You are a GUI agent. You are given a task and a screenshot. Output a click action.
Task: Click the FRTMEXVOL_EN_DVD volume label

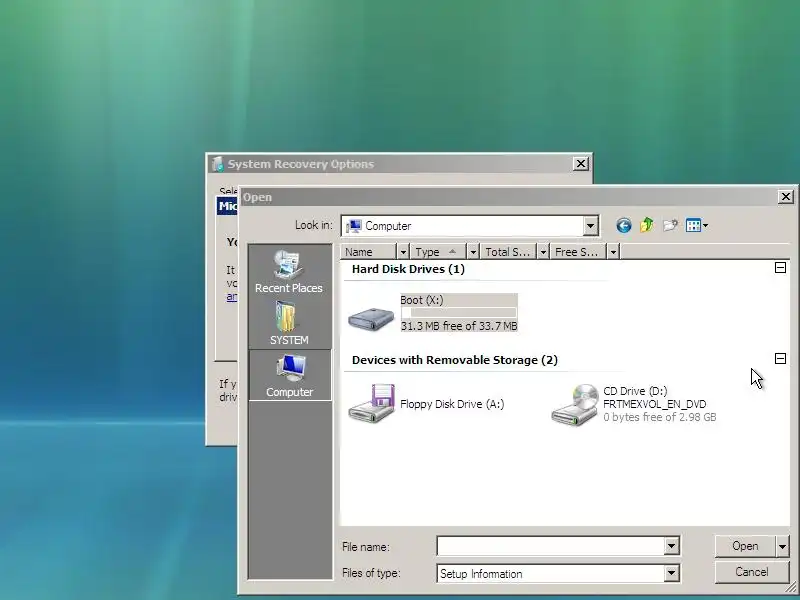point(655,404)
